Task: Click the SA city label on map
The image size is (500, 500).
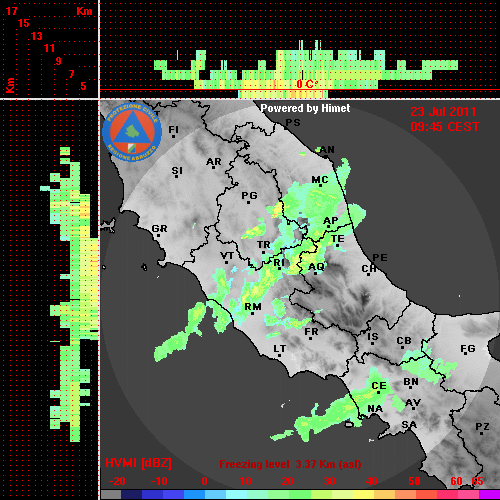Action: 409,425
